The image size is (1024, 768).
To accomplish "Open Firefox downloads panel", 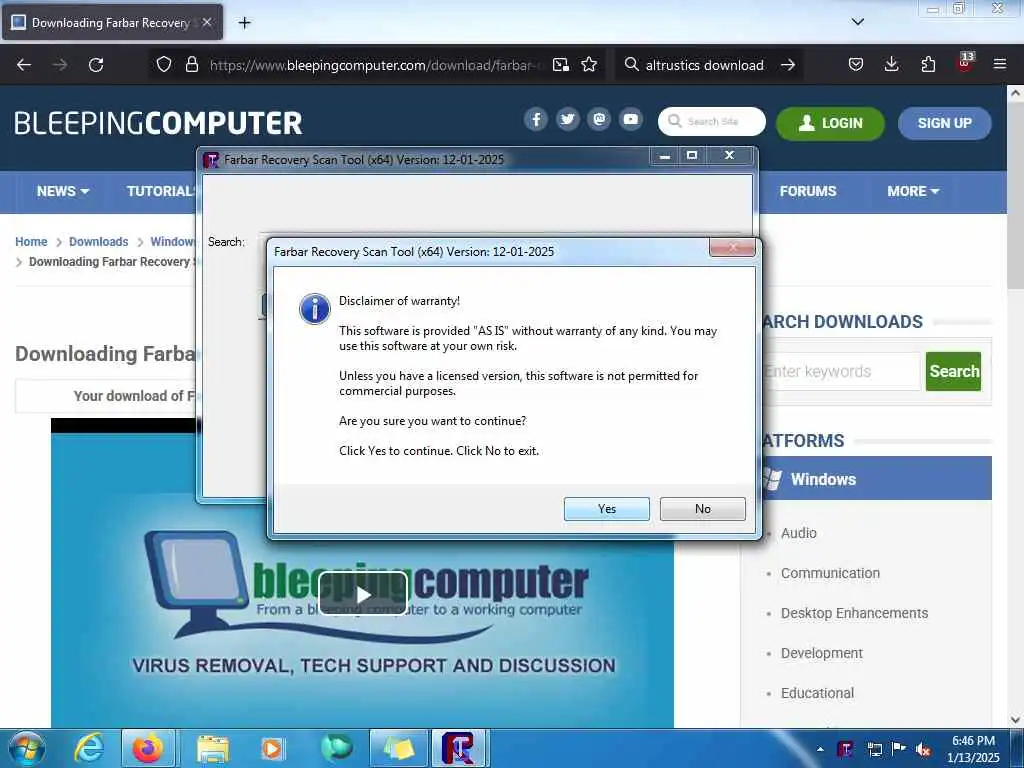I will pos(891,65).
